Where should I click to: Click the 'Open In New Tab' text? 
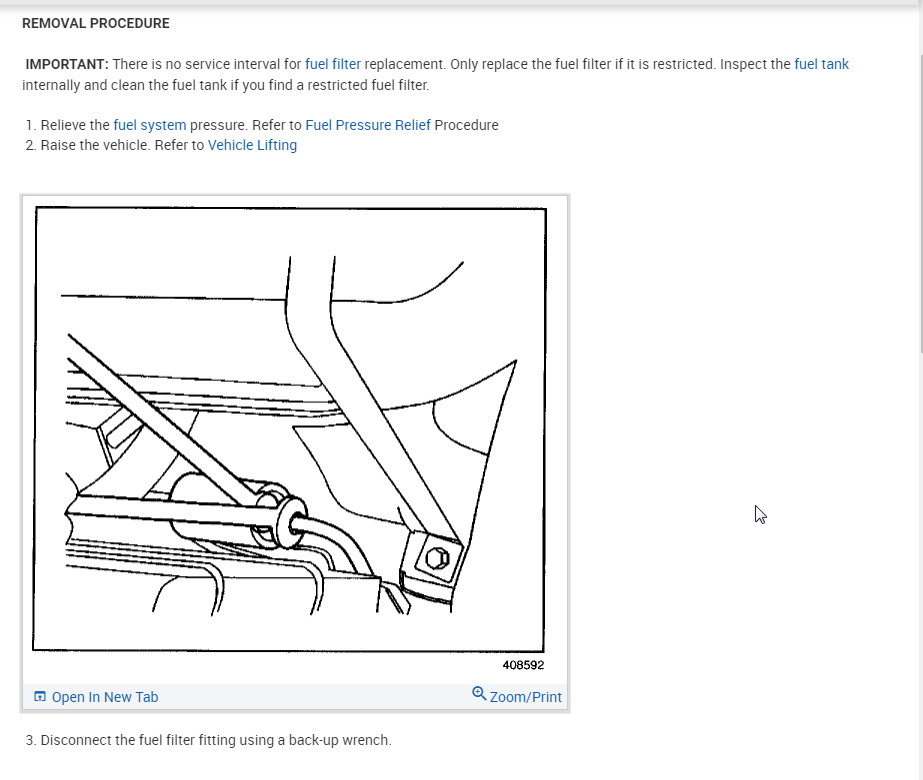click(x=105, y=697)
